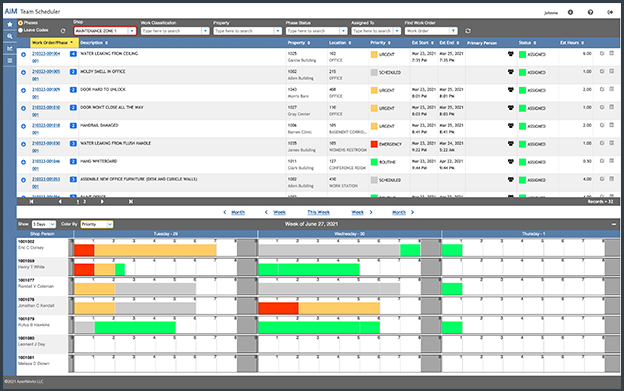Click assign people icon for WATER LEAKING FROM CEILING
624x391 pixels.
[x=511, y=54]
